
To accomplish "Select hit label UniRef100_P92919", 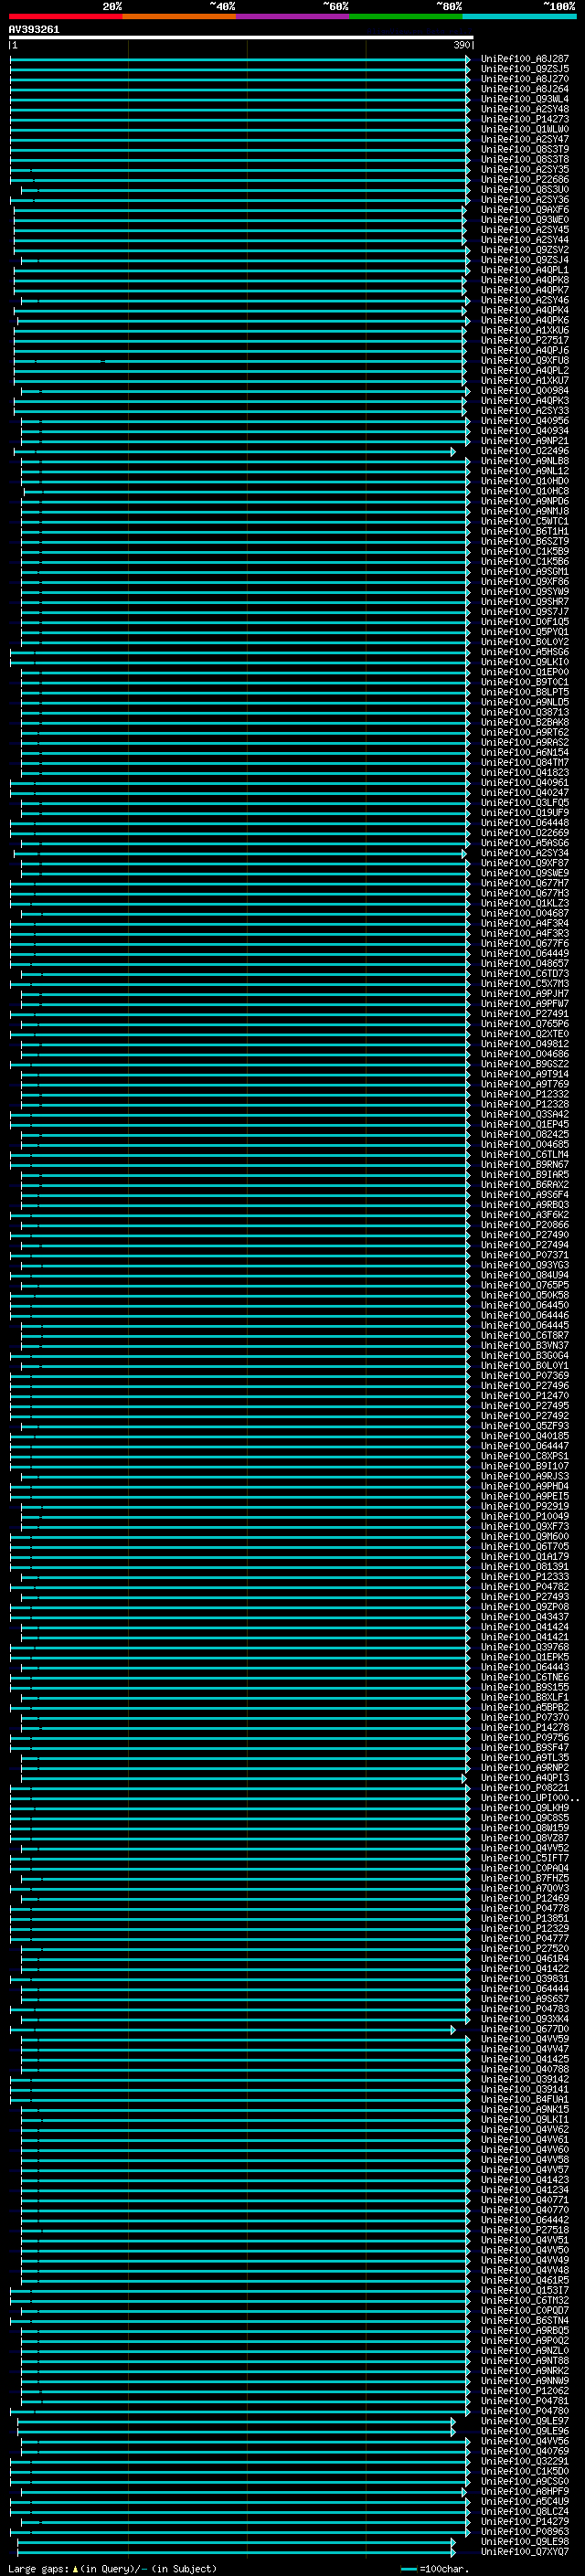I will pos(525,1506).
